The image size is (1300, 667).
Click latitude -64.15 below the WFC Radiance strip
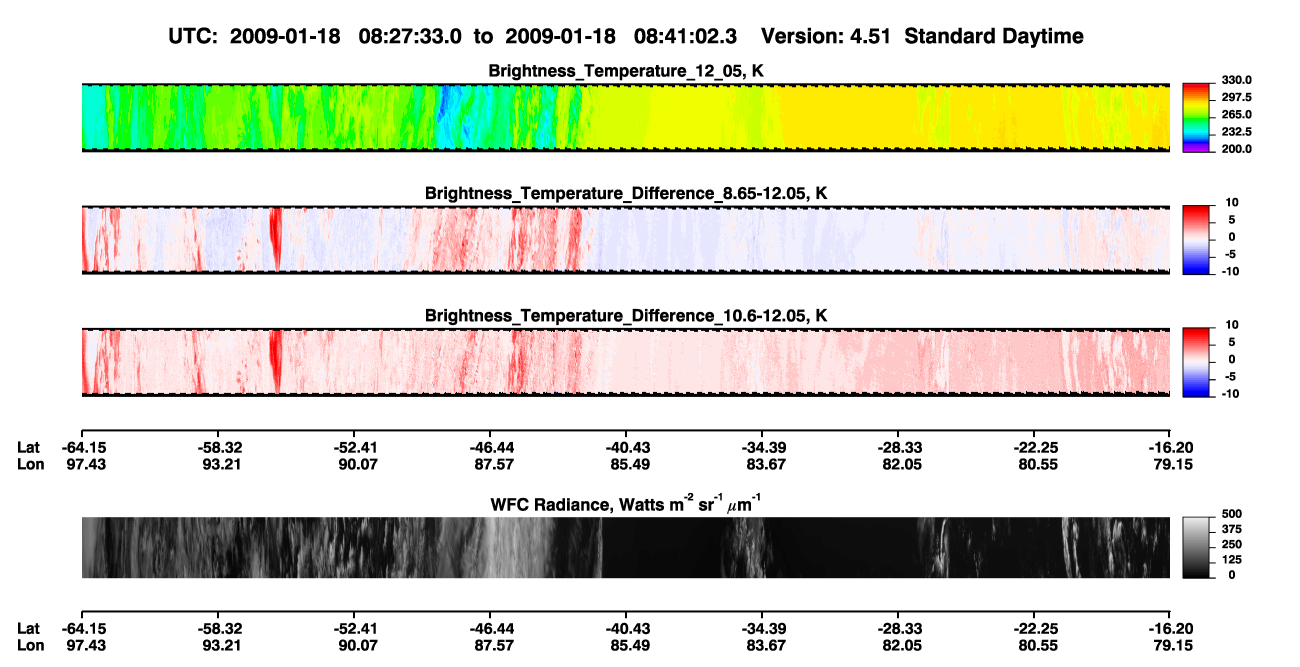coord(83,628)
